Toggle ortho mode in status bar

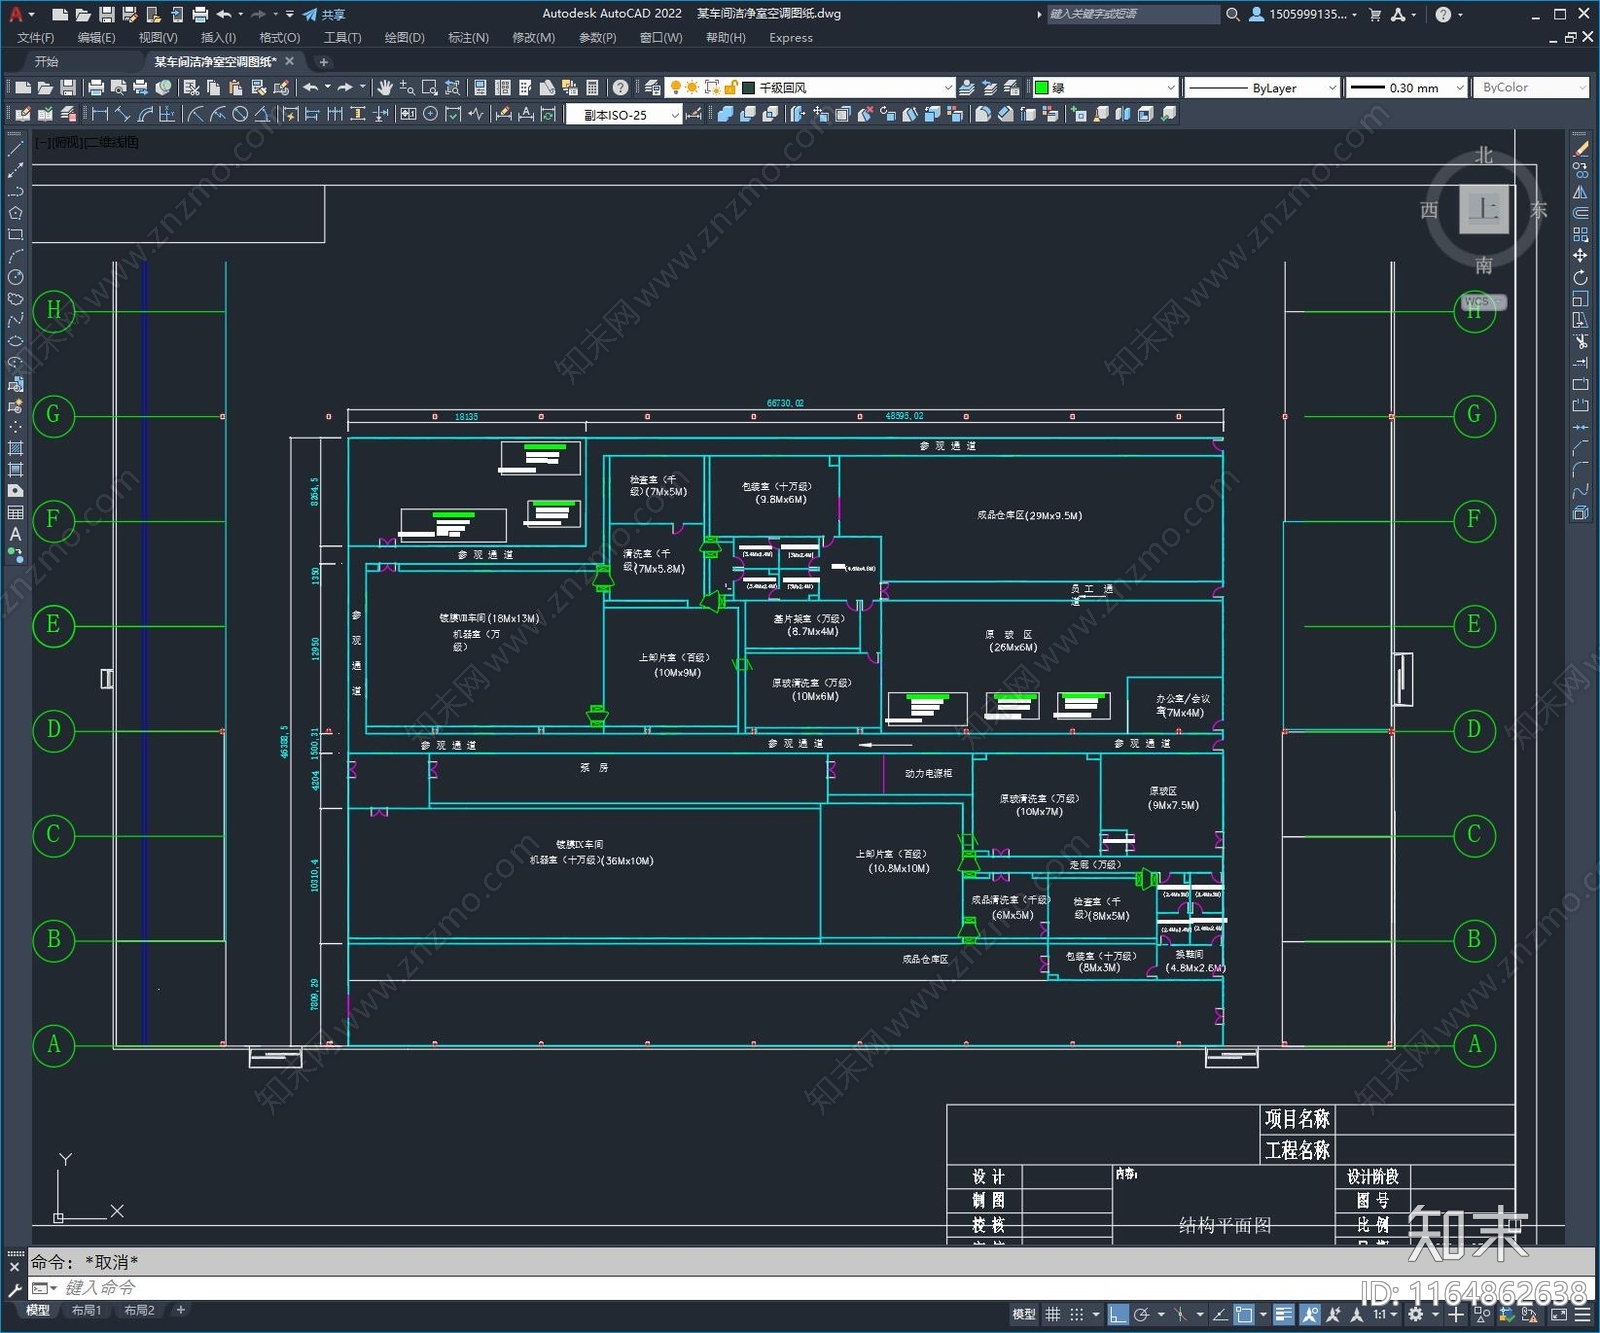[x=1119, y=1314]
